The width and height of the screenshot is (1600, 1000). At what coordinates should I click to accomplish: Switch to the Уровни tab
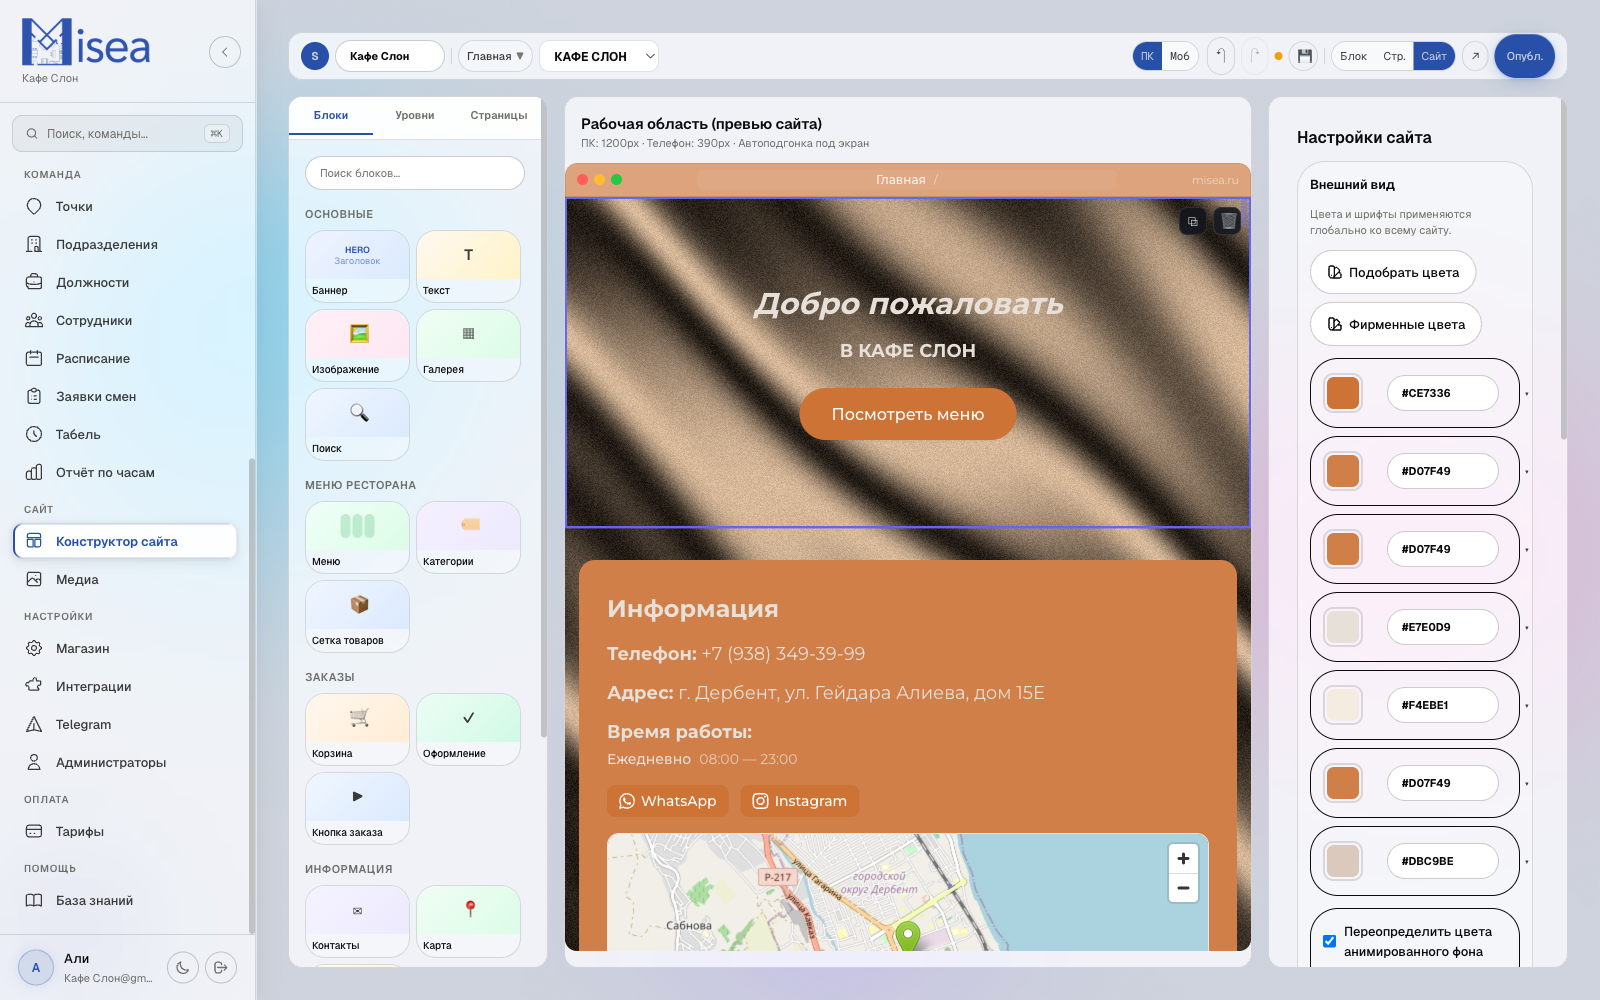[x=414, y=115]
